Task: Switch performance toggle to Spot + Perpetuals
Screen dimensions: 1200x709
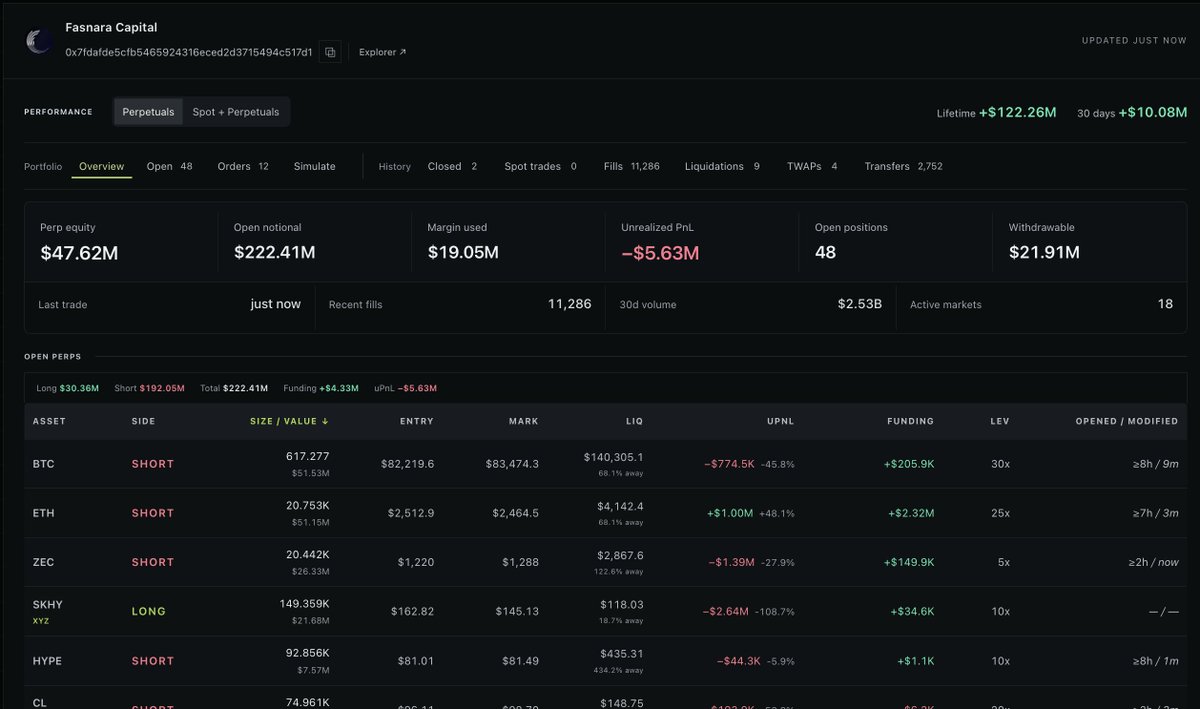Action: pos(236,112)
